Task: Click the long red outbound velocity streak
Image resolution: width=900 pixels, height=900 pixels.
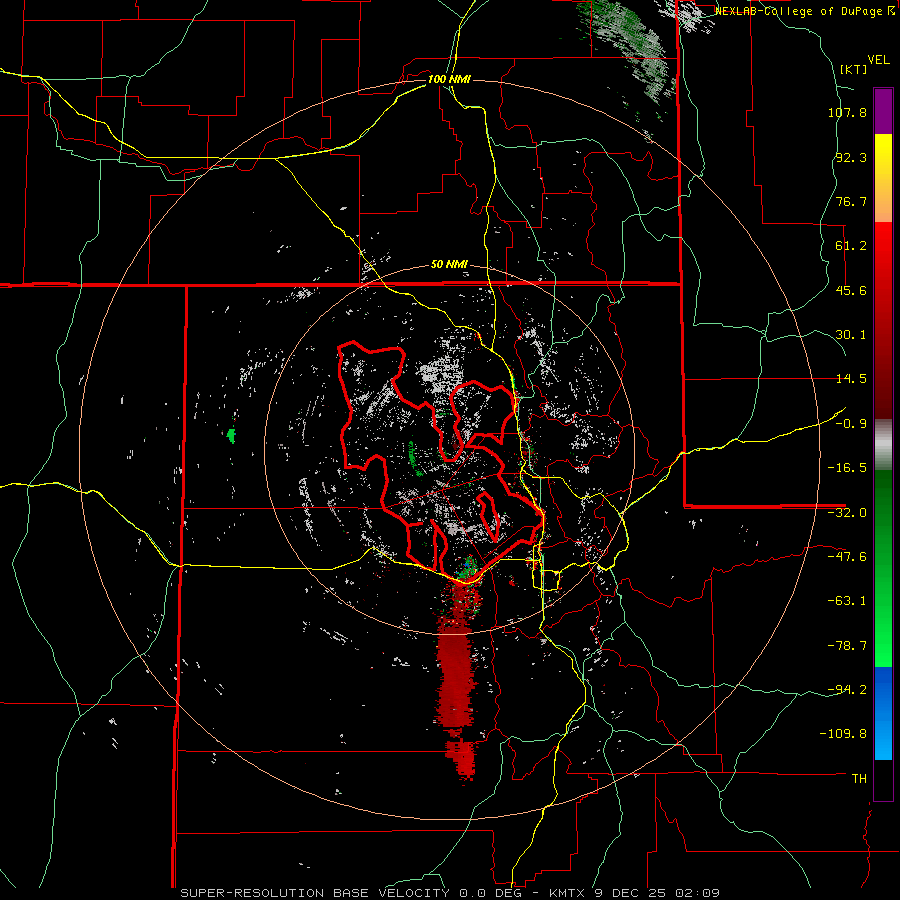Action: [x=457, y=677]
